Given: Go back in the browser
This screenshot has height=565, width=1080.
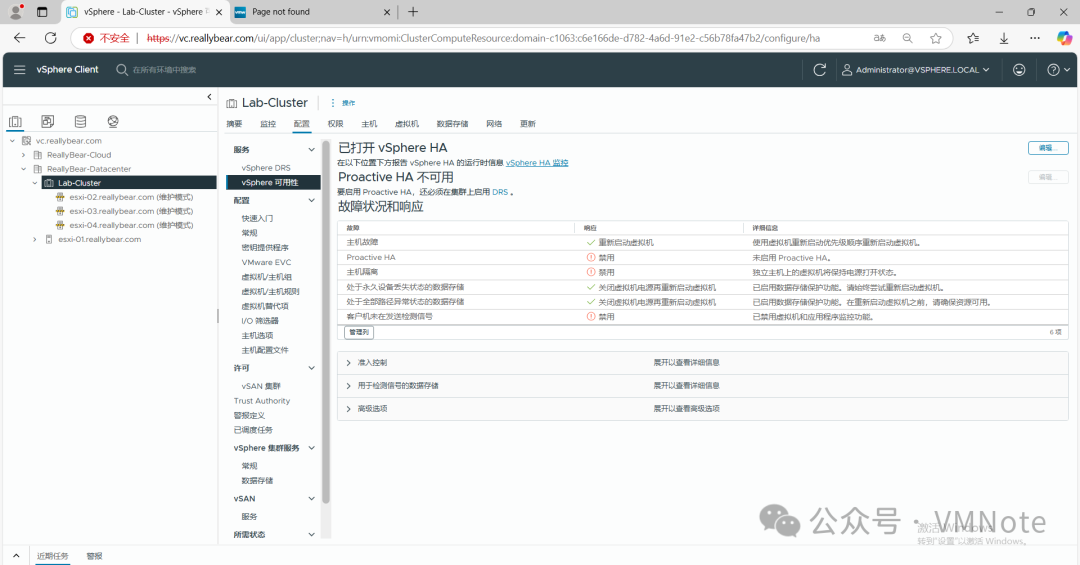Looking at the screenshot, I should [19, 39].
